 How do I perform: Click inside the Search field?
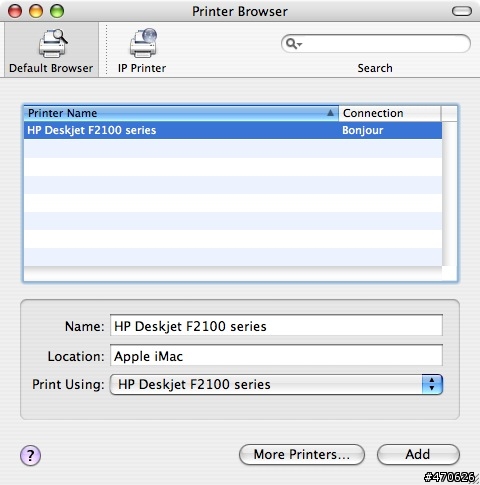click(x=376, y=44)
